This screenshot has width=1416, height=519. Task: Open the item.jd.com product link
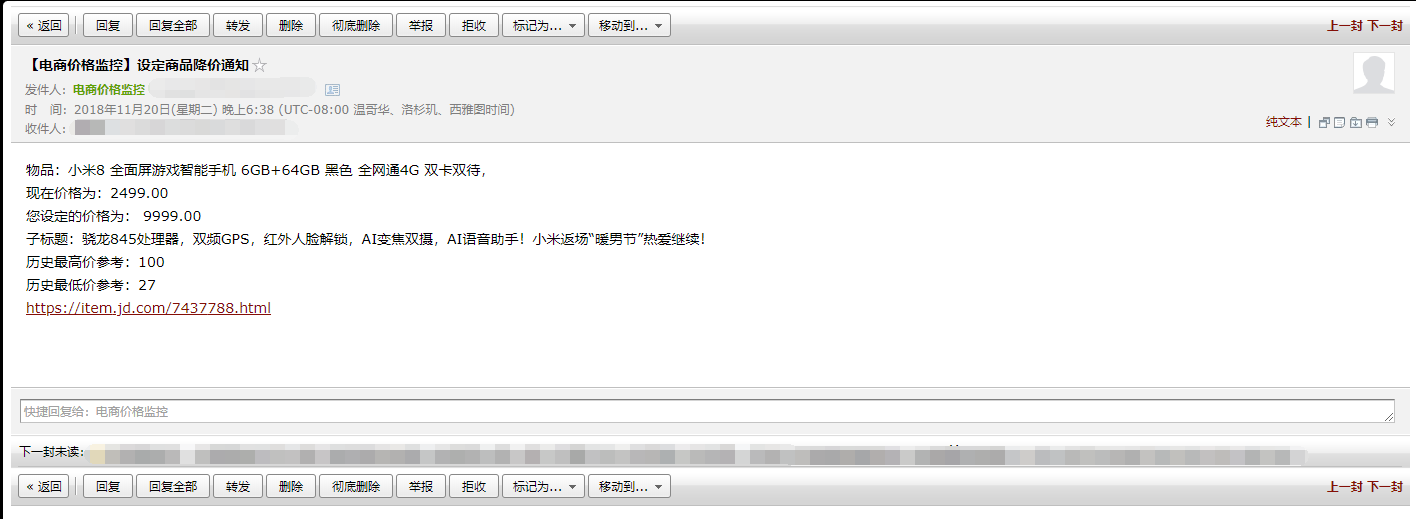[148, 308]
